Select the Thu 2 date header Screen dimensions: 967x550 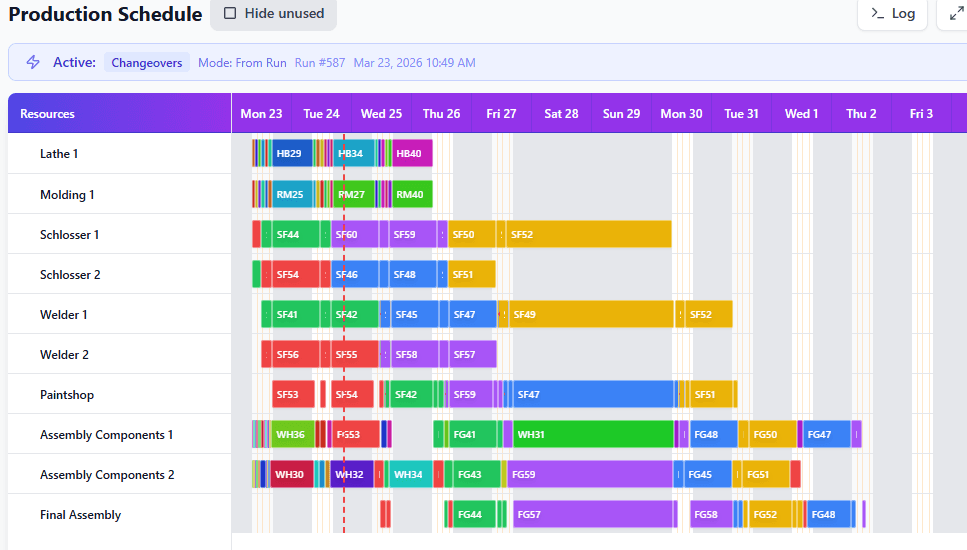pos(861,113)
